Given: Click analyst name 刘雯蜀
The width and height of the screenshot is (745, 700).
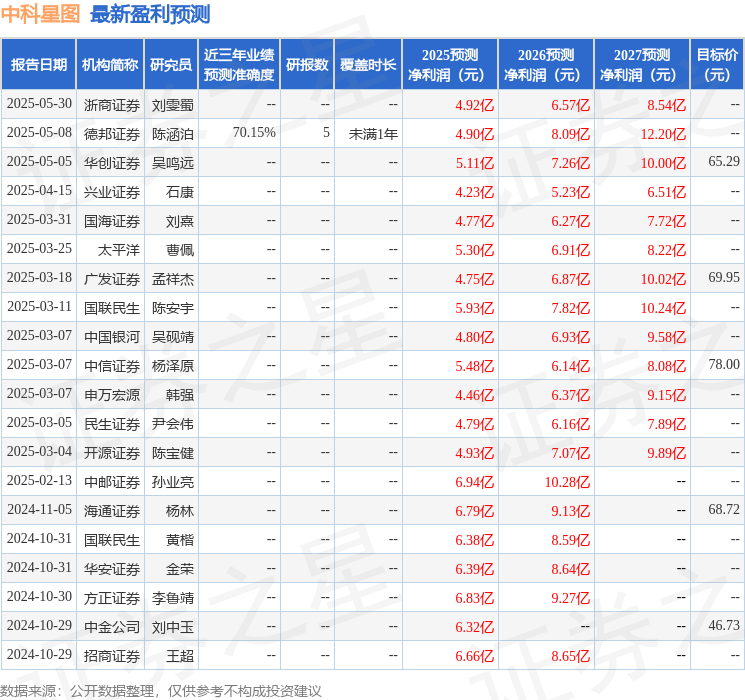Looking at the screenshot, I should point(173,105).
